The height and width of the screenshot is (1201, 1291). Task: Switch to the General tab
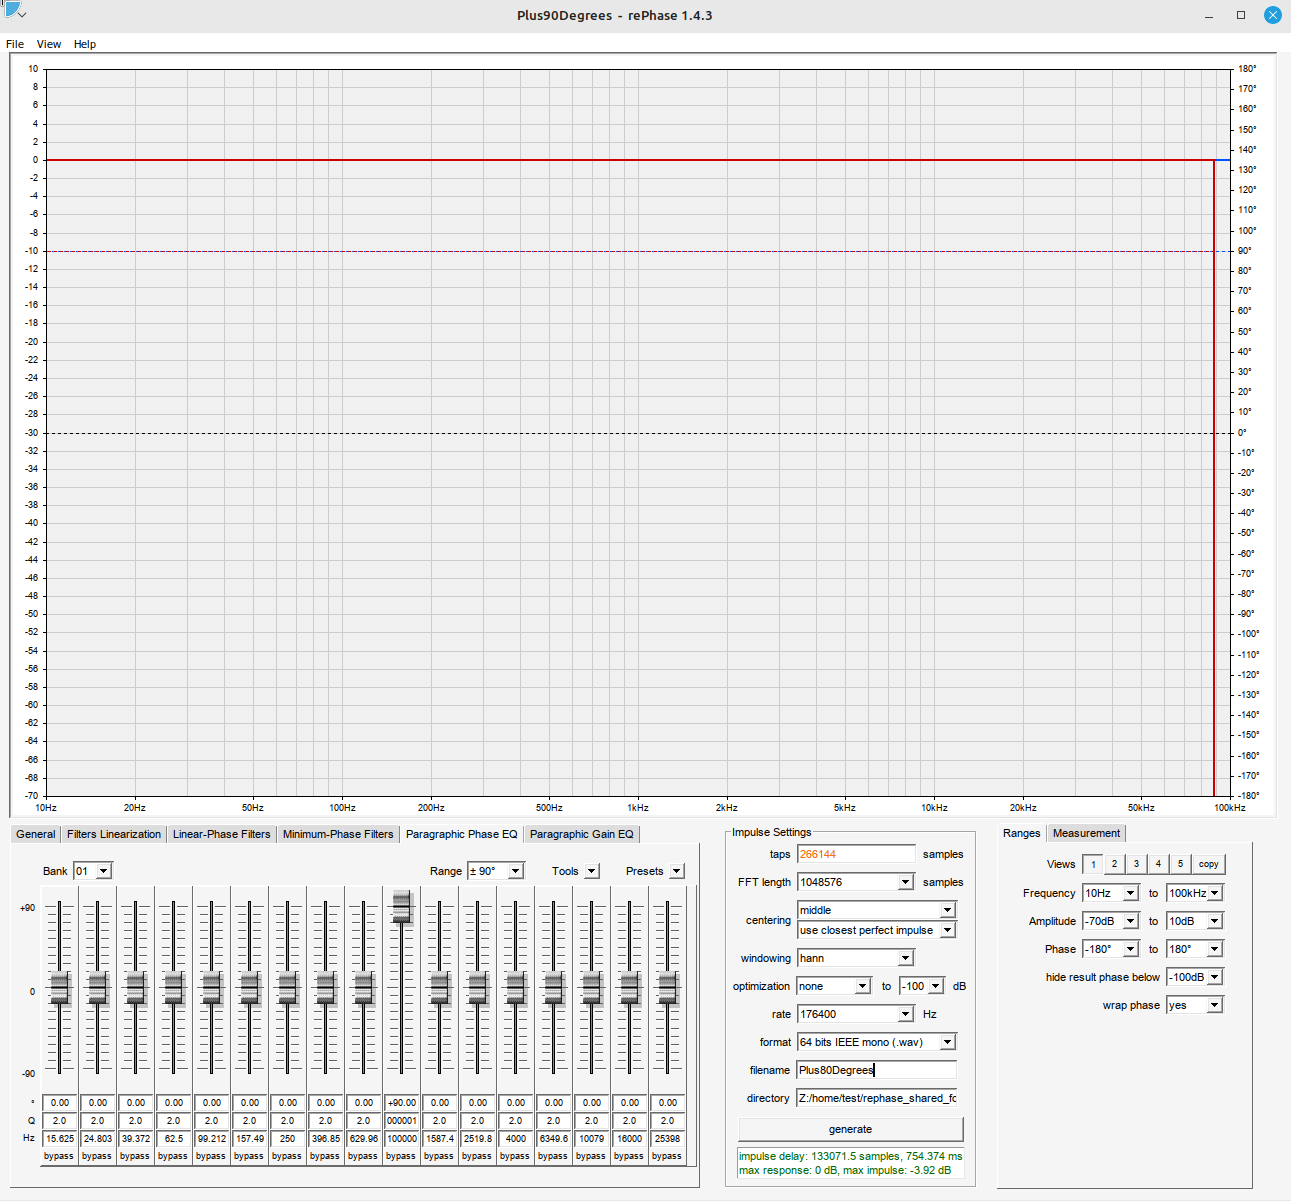36,834
